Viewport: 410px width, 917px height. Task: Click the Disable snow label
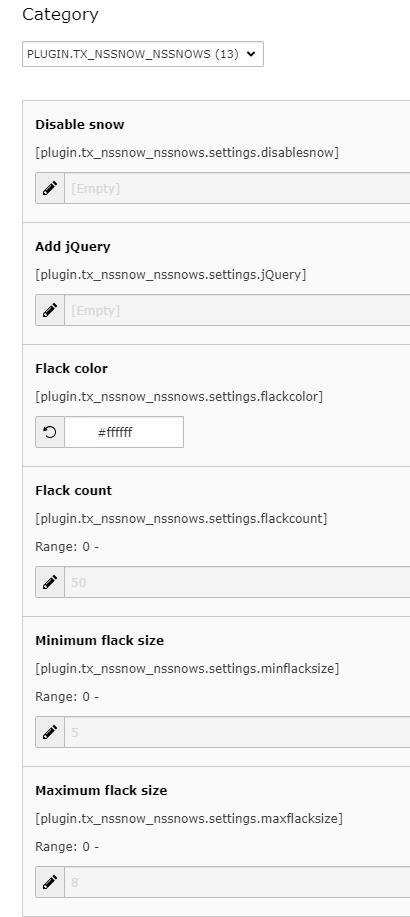coord(80,125)
